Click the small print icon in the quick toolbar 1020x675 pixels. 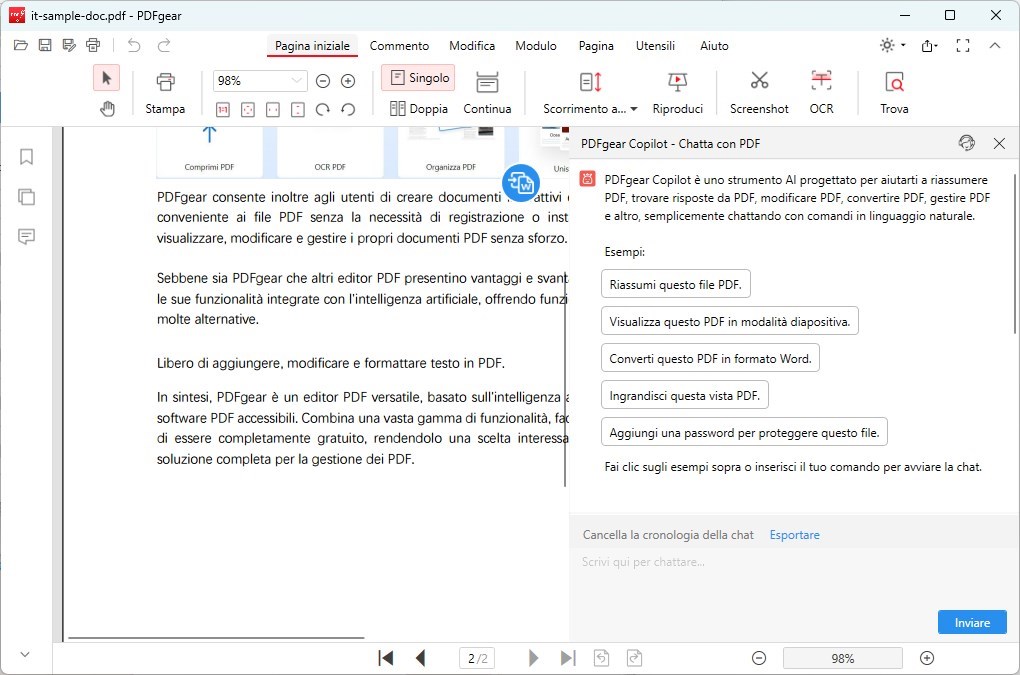tap(93, 45)
